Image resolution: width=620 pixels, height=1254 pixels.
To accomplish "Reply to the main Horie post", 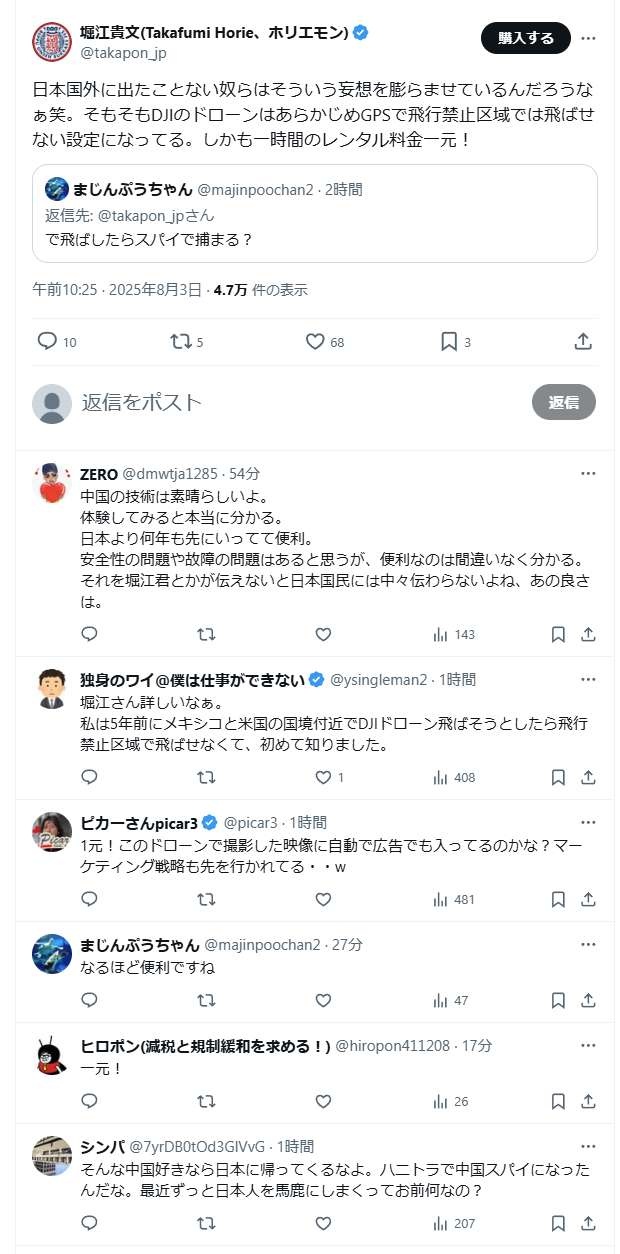I will (x=47, y=342).
